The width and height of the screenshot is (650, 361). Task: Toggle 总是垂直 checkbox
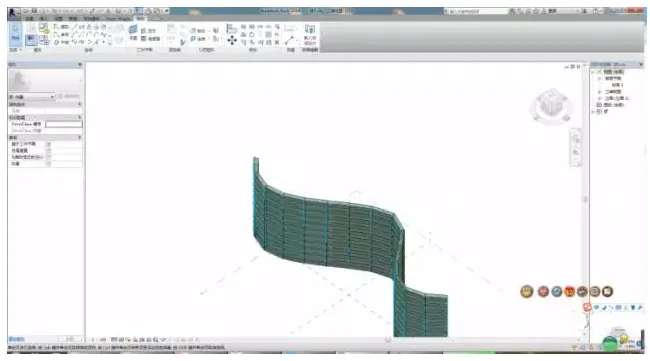pyautogui.click(x=48, y=150)
